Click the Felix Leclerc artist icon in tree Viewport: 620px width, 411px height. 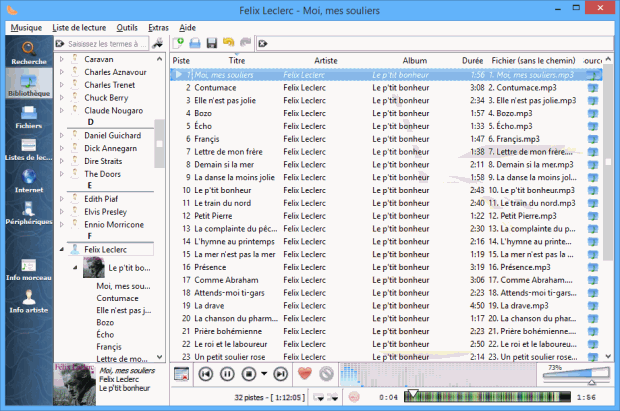[75, 249]
